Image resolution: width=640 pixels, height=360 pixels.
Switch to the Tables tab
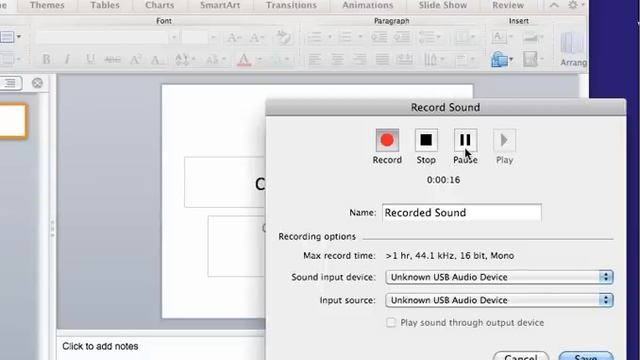coord(105,5)
